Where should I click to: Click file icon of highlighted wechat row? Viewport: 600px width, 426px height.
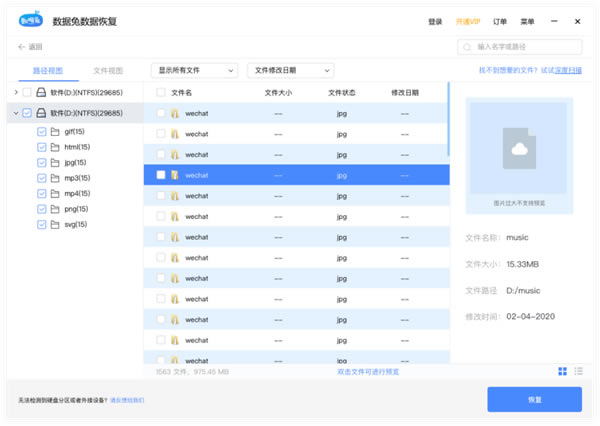click(x=175, y=175)
